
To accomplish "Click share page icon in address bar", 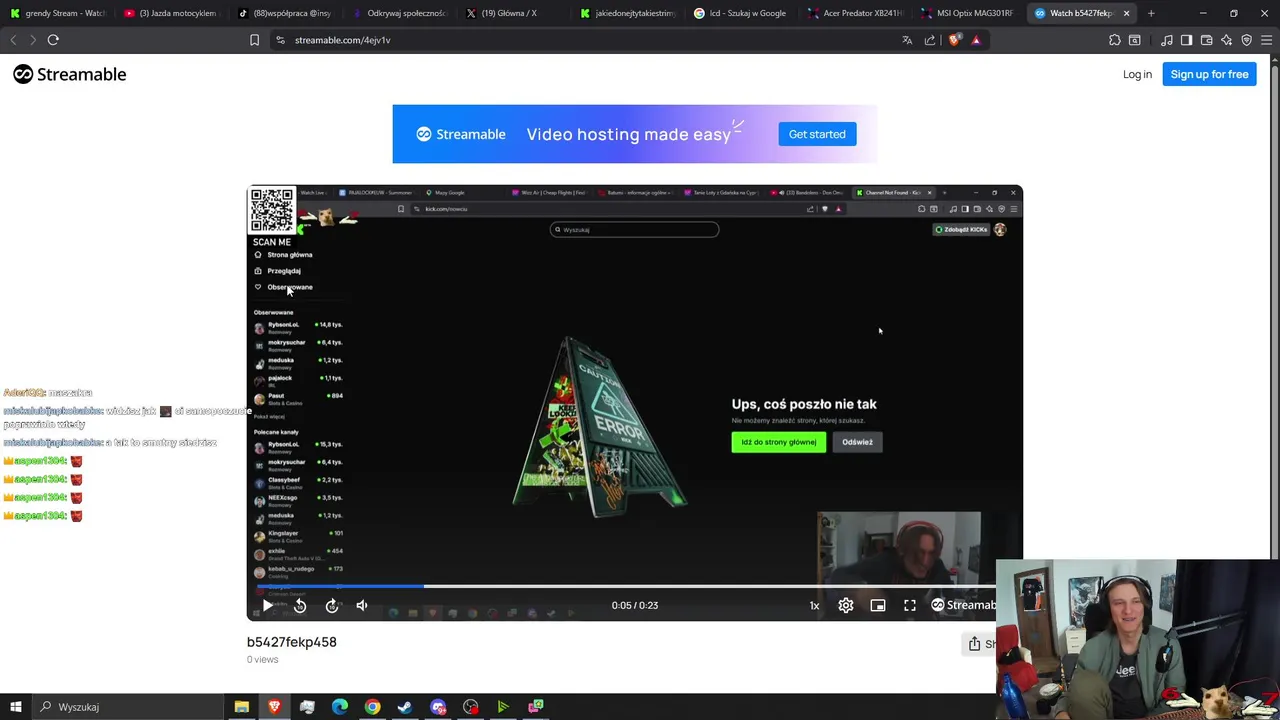I will pyautogui.click(x=930, y=40).
